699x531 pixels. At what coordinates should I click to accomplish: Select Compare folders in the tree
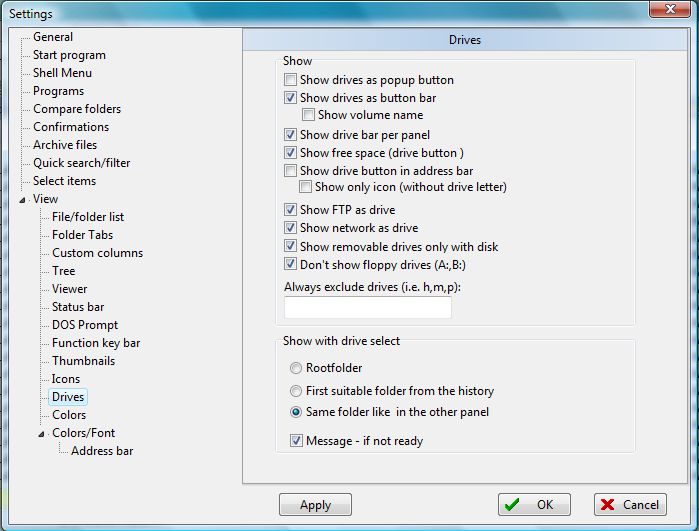coord(77,109)
